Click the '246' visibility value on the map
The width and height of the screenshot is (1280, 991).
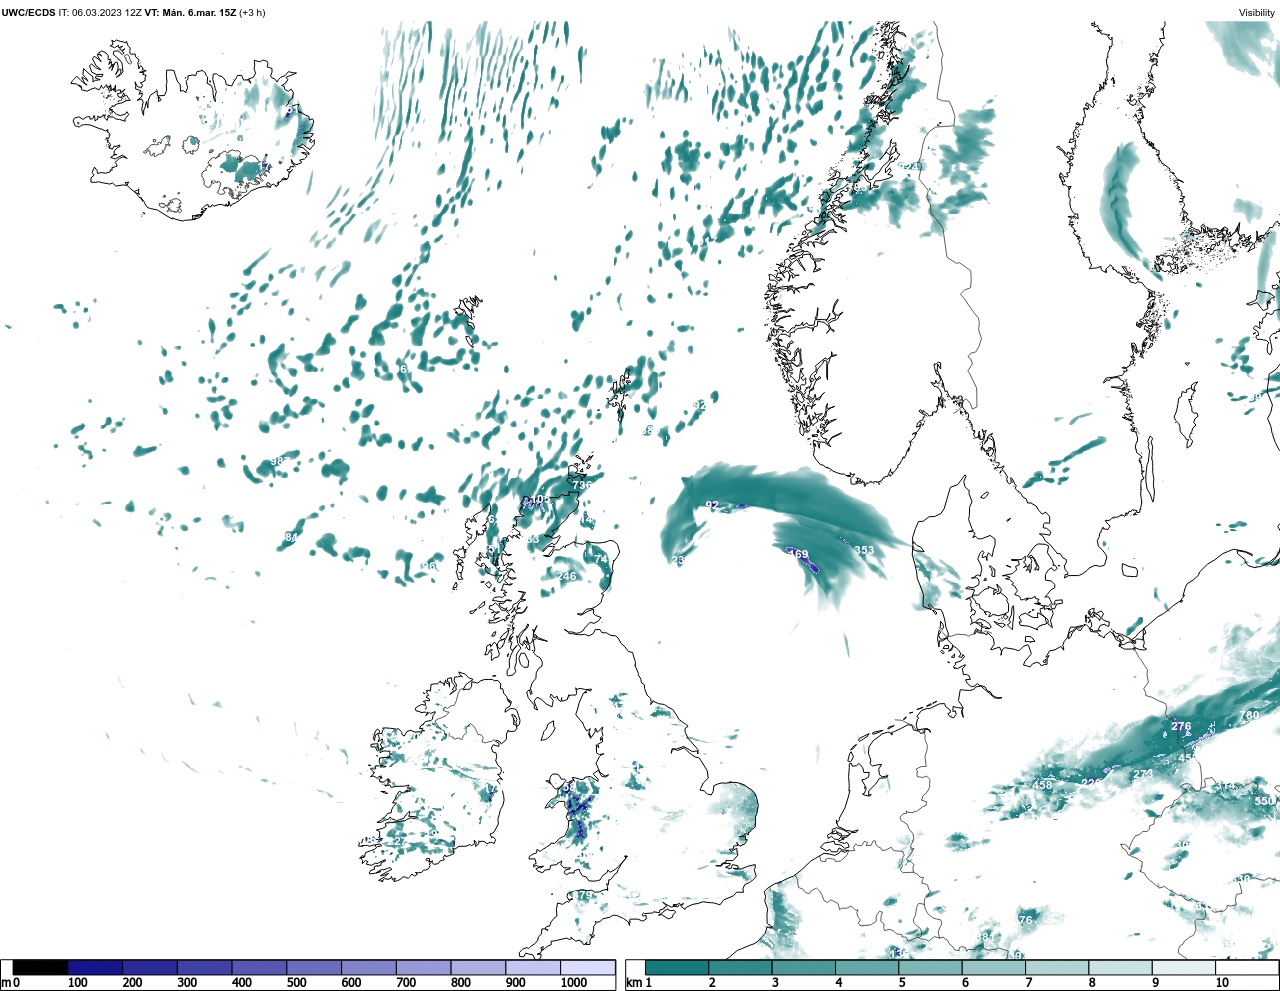[x=567, y=576]
